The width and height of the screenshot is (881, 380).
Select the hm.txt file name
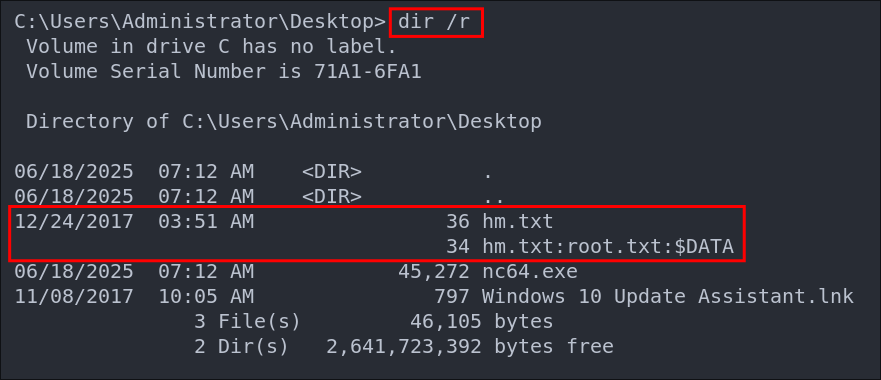pyautogui.click(x=517, y=221)
